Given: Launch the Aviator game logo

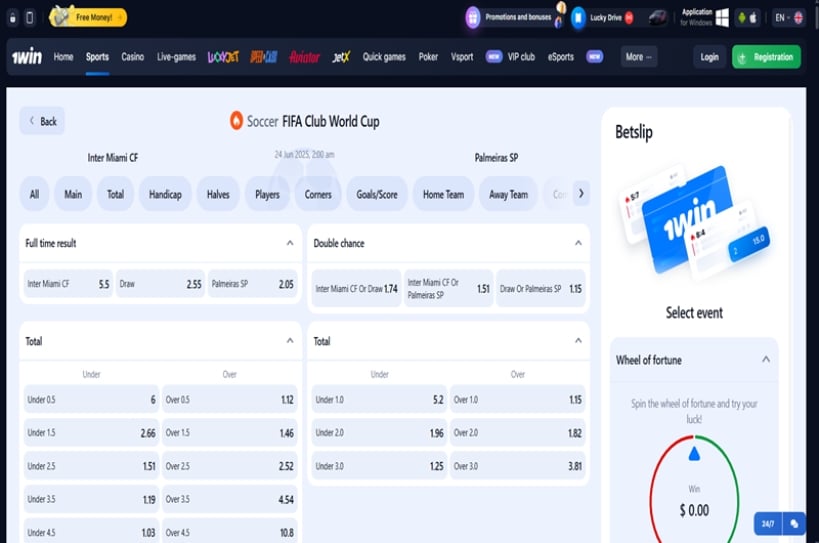Looking at the screenshot, I should click(305, 57).
